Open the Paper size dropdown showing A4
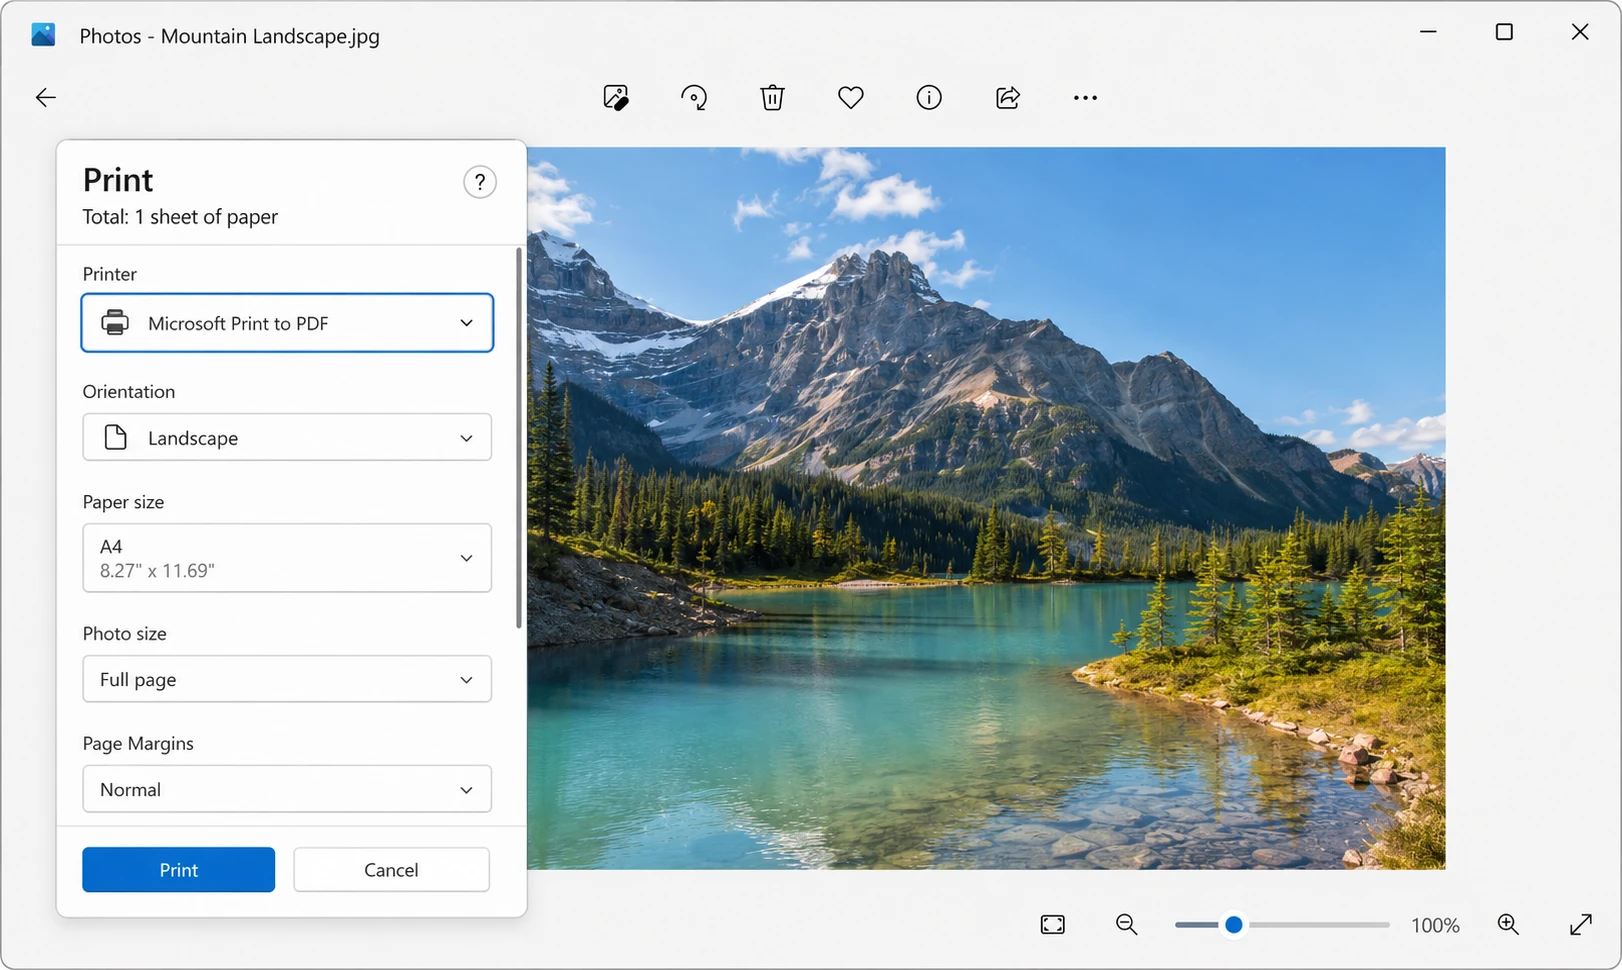This screenshot has height=970, width=1622. 287,558
